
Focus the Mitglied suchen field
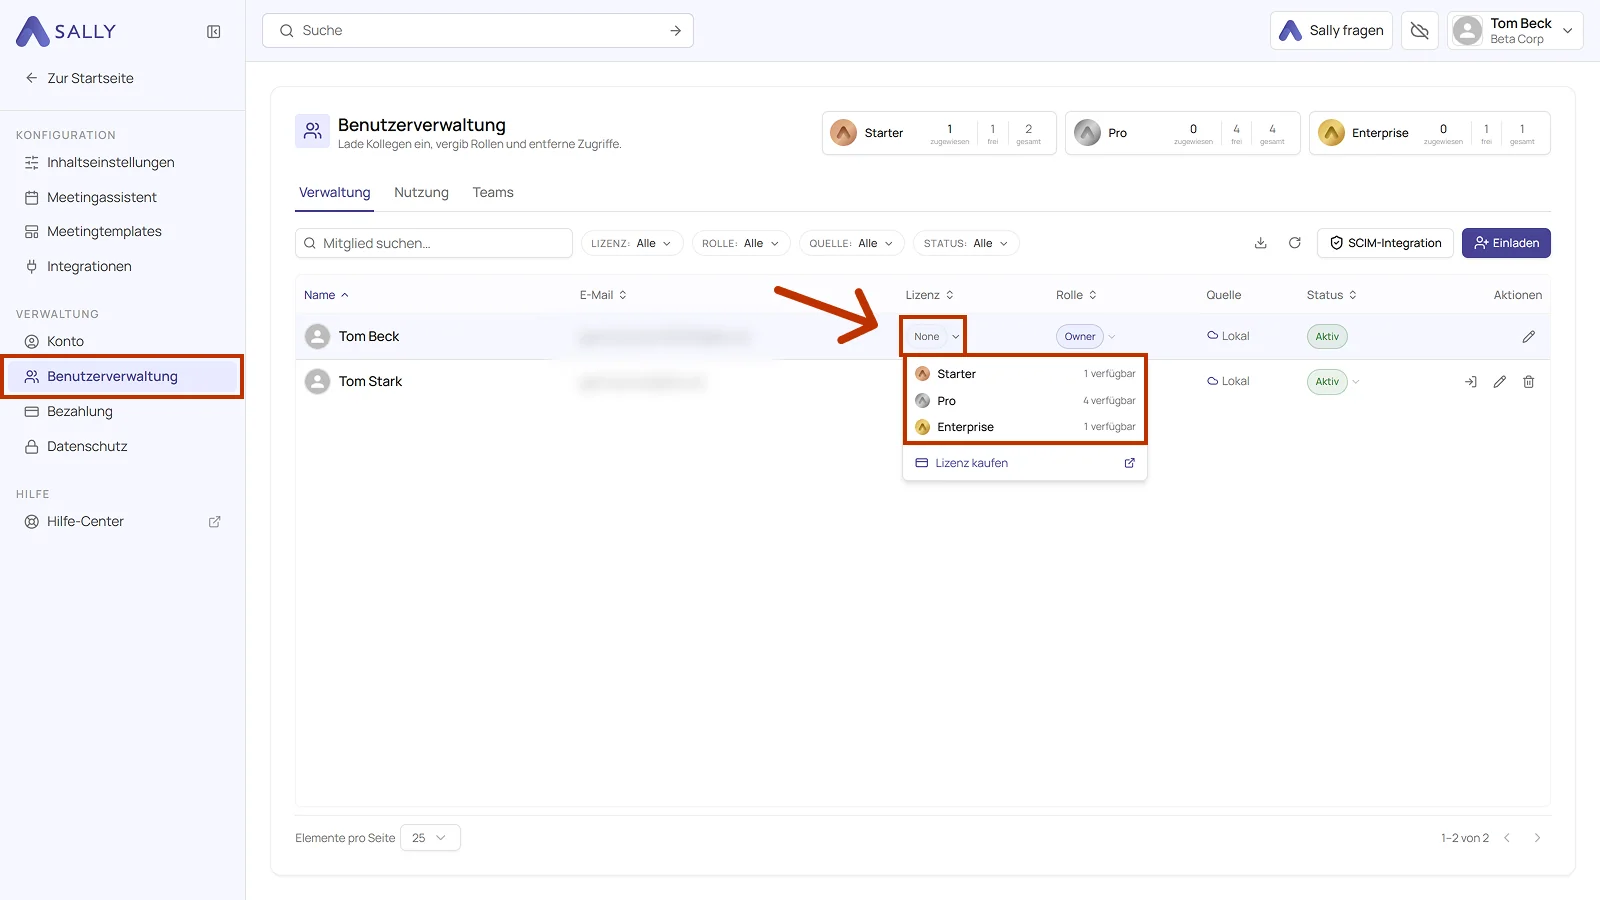pos(434,243)
